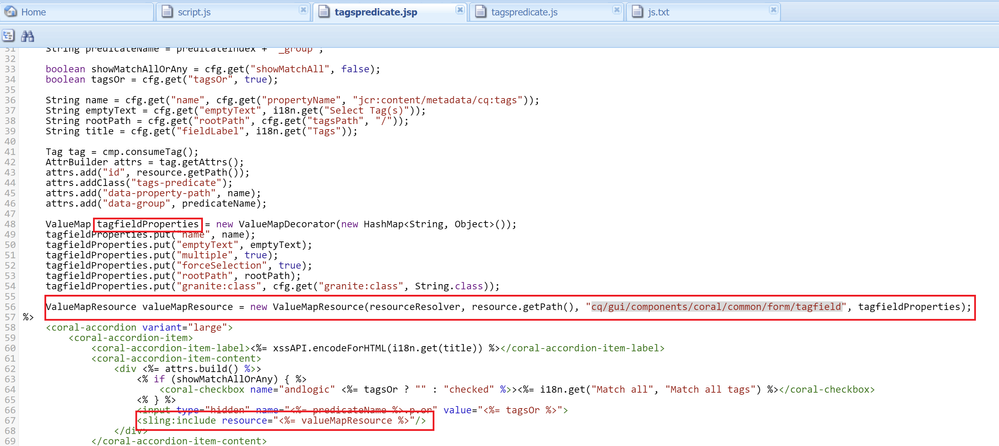Viewport: 999px width, 446px height.
Task: Open the js.txt tab
Action: 658,12
